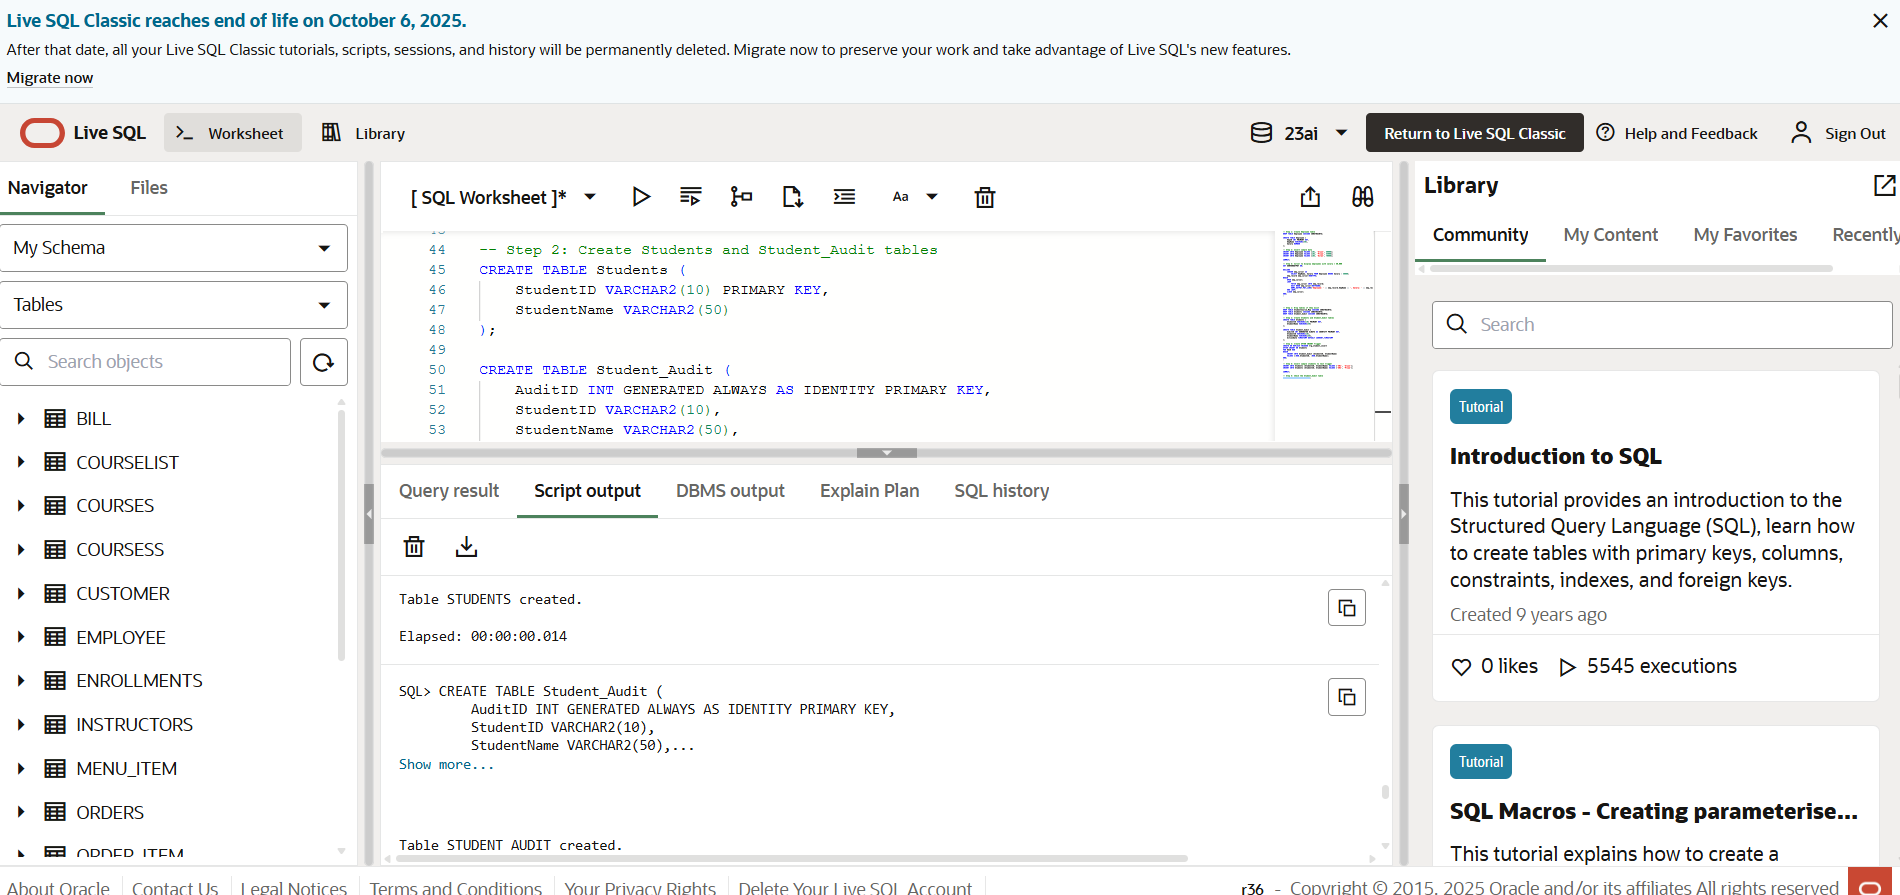Screen dimensions: 1900x895
Task: Download the script output
Action: 466,546
